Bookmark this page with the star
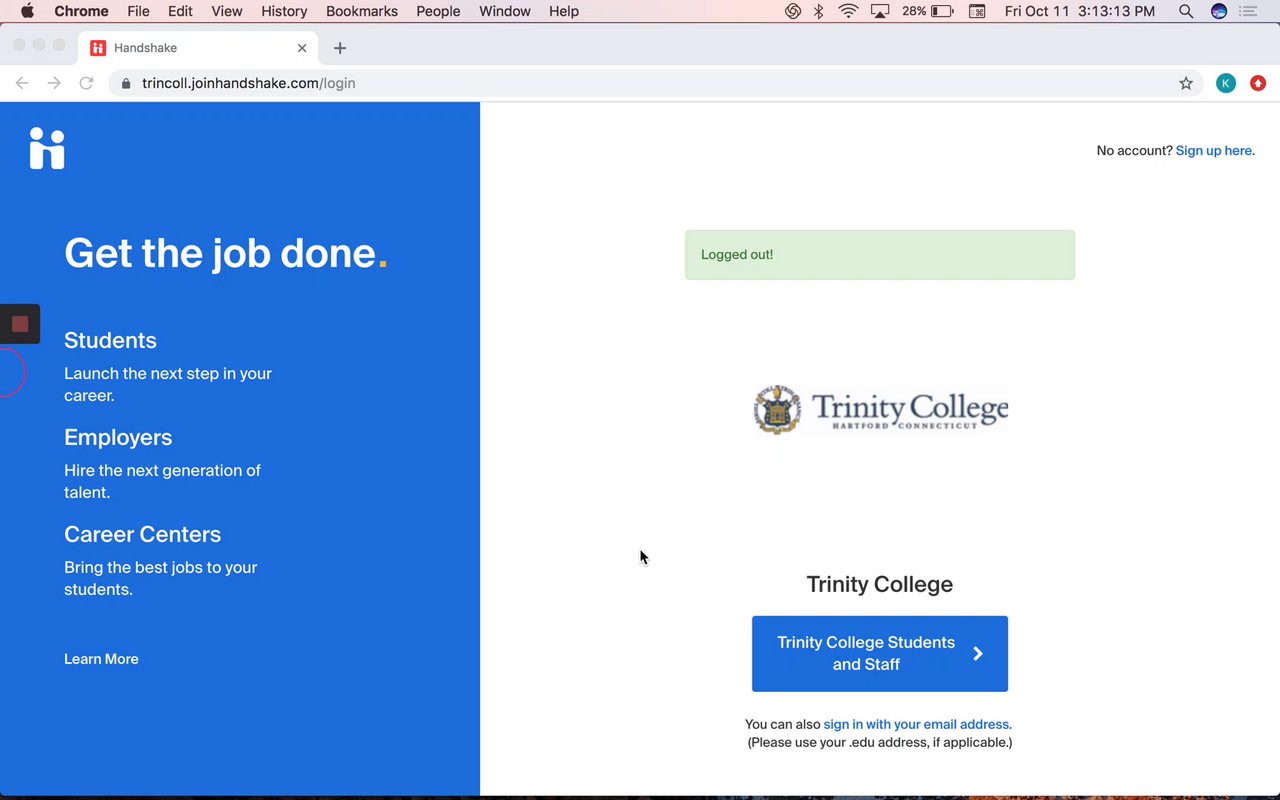Viewport: 1280px width, 800px height. pyautogui.click(x=1186, y=83)
